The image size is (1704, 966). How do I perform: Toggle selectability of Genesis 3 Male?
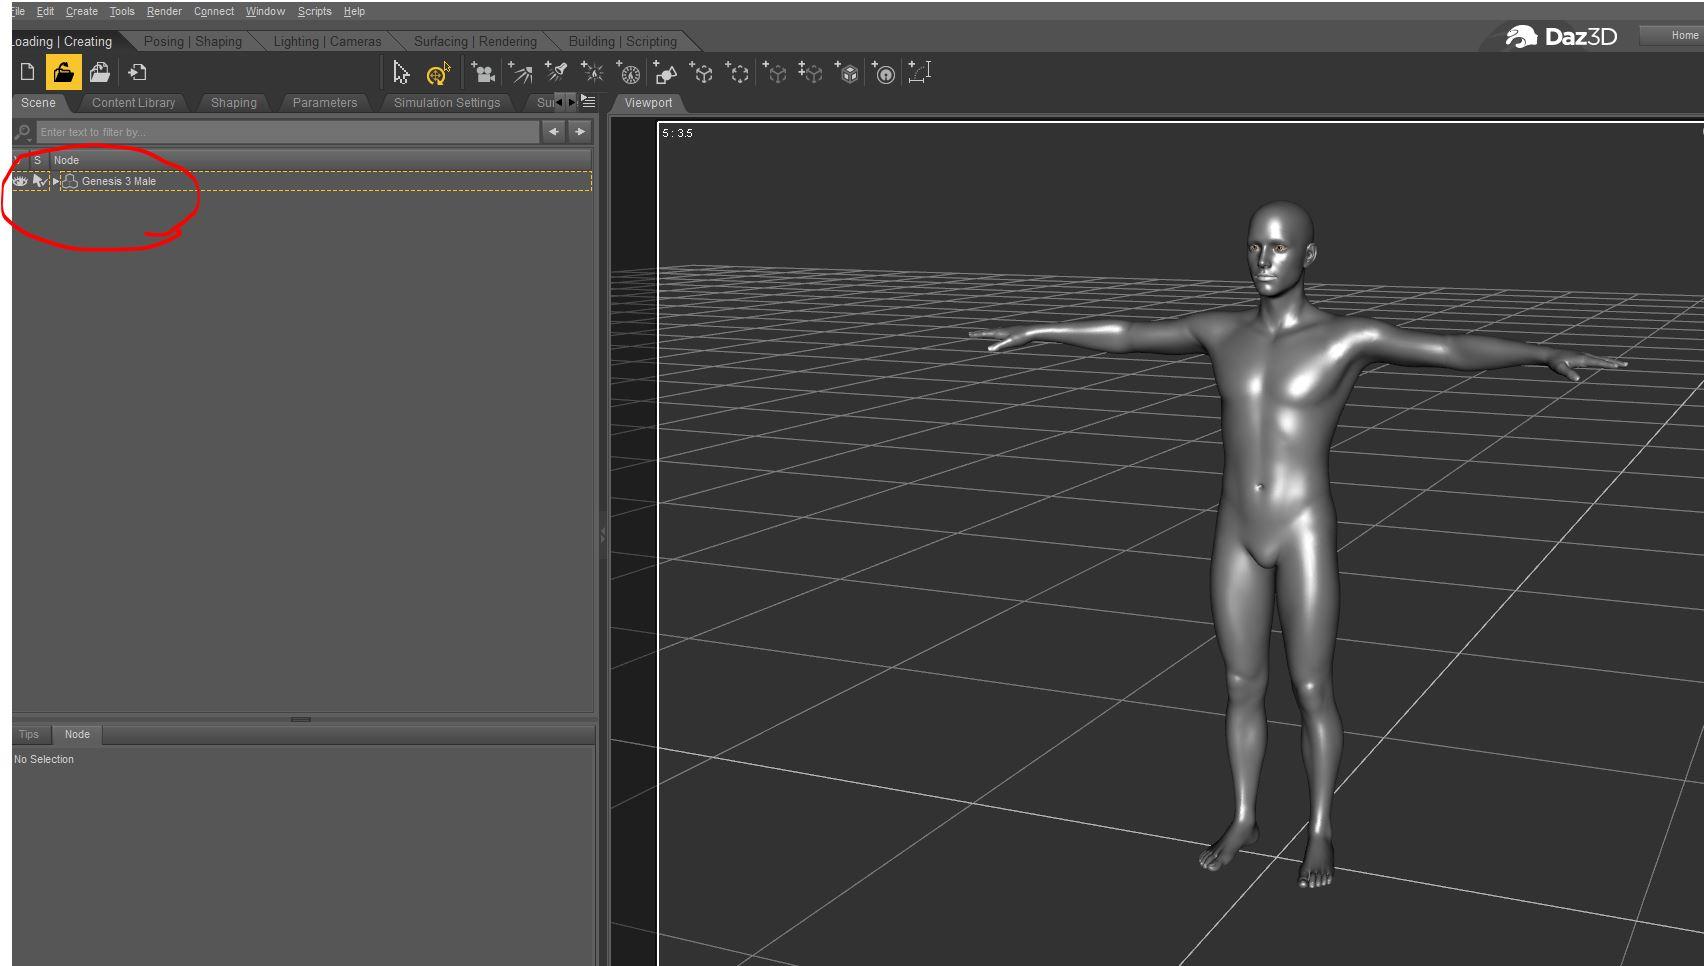[x=39, y=181]
